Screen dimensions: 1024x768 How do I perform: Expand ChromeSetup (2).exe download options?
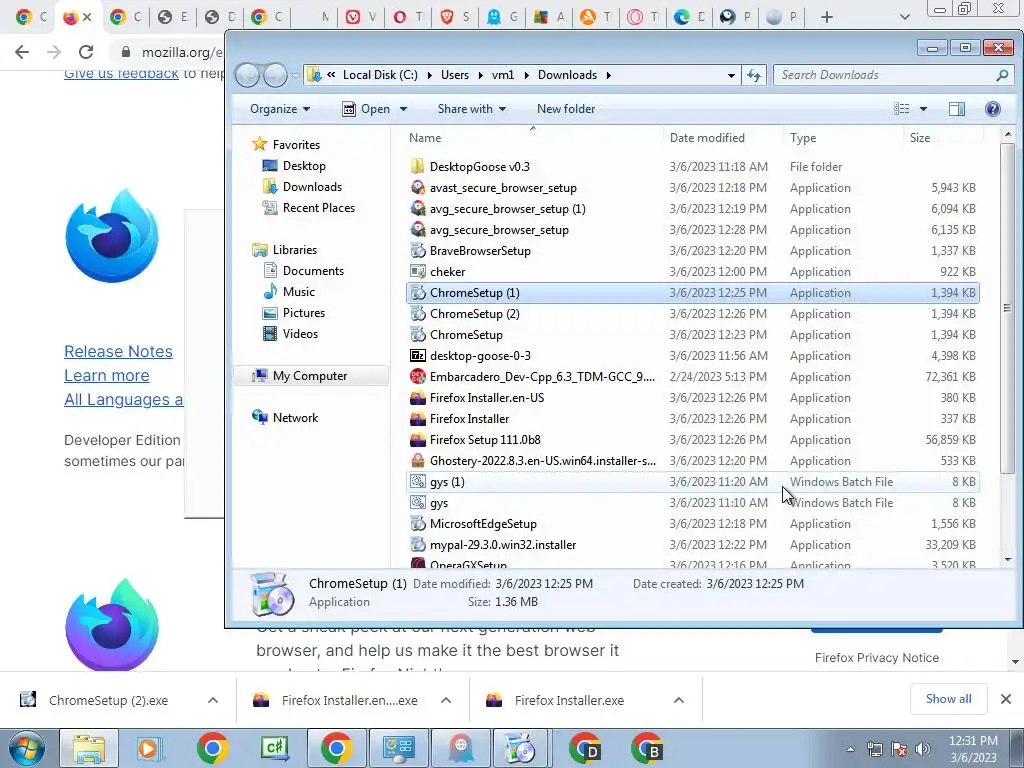coord(213,700)
